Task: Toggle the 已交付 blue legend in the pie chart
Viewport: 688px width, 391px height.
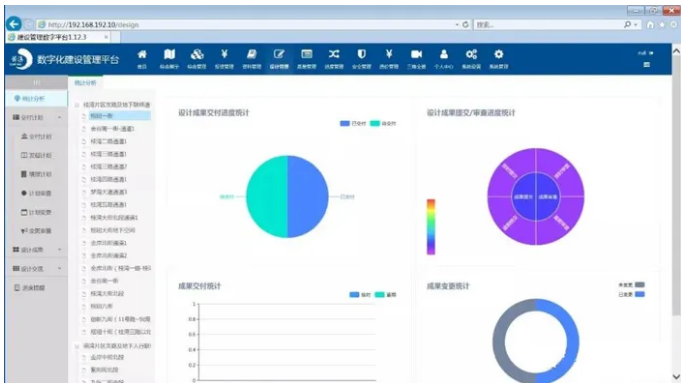Action: tap(353, 124)
